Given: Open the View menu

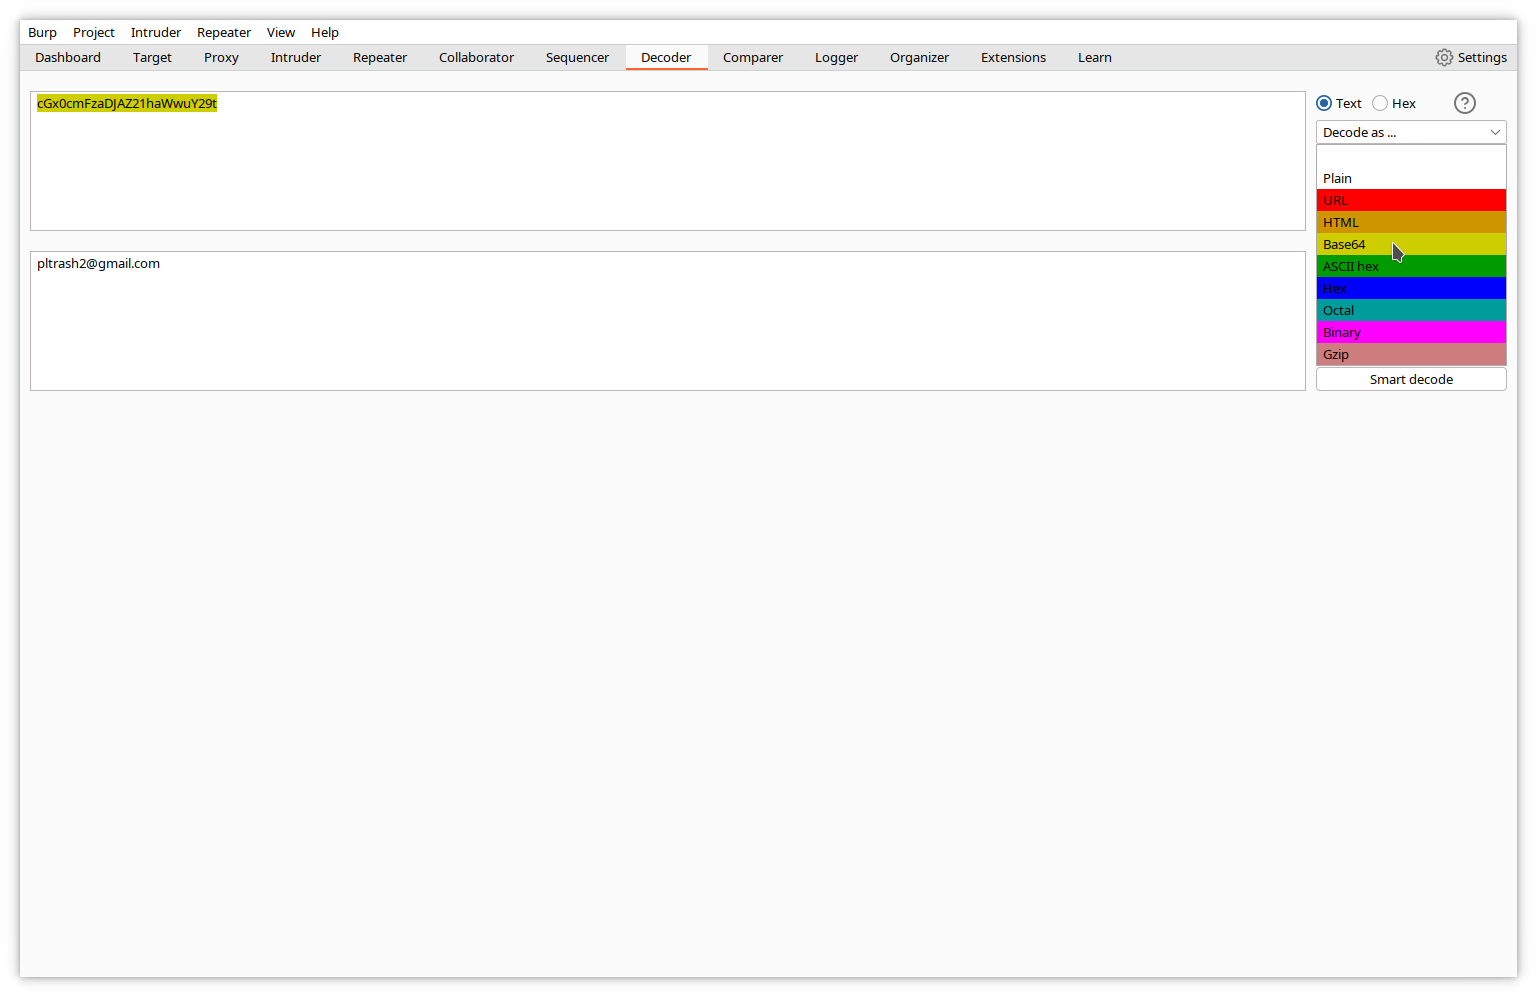Looking at the screenshot, I should (281, 32).
